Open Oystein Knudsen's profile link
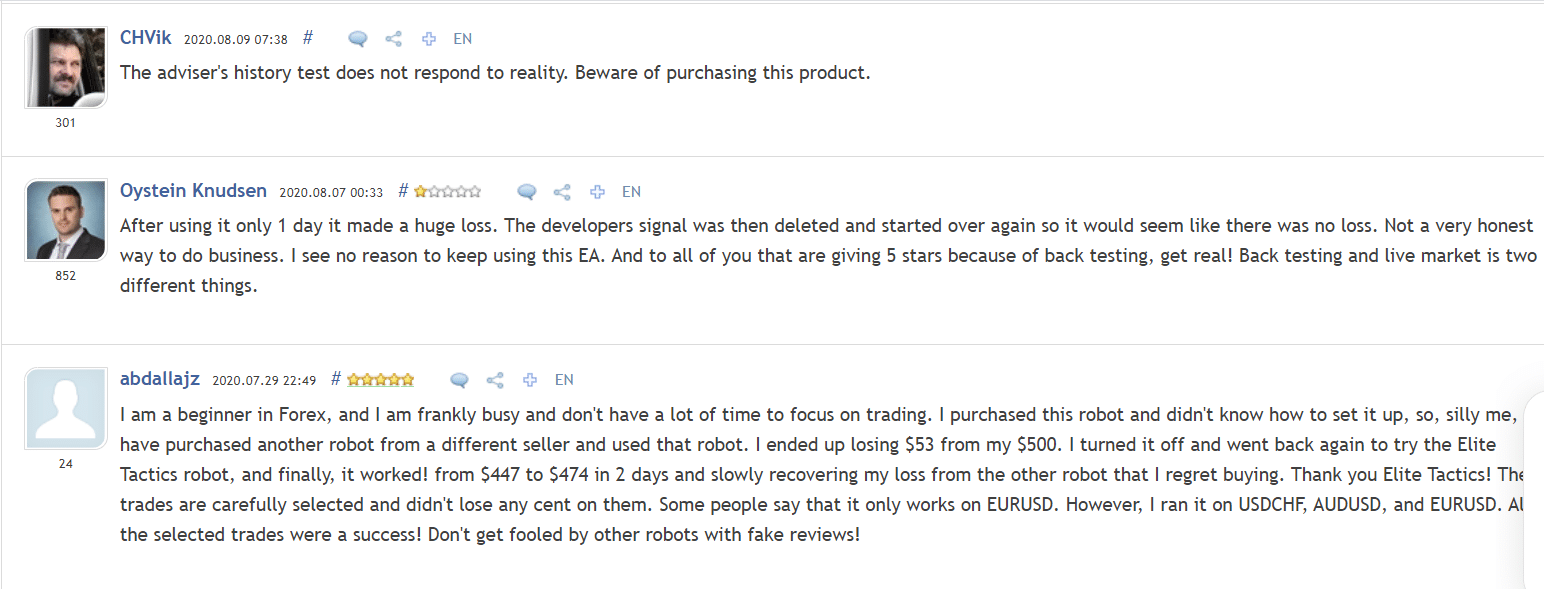 pyautogui.click(x=193, y=191)
